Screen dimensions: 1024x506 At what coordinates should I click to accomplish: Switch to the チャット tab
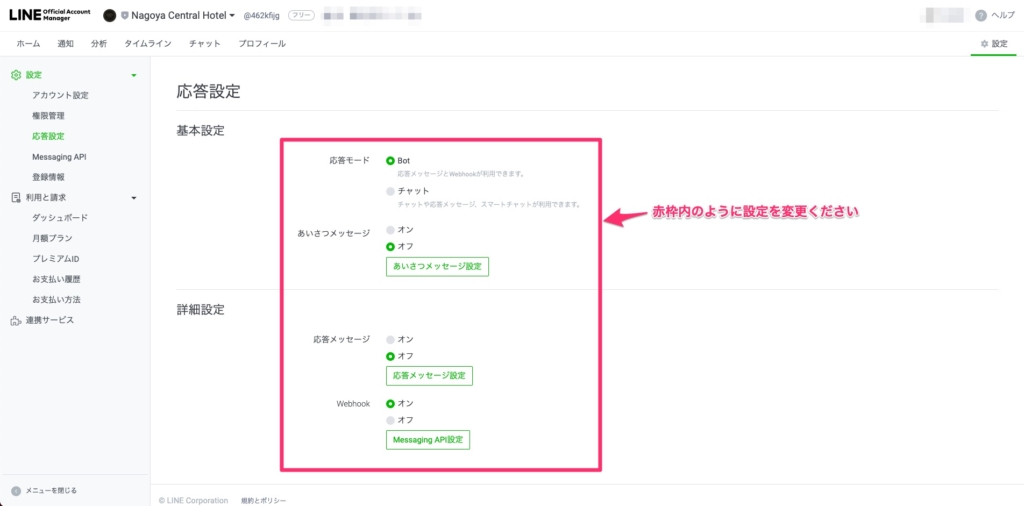coord(204,44)
